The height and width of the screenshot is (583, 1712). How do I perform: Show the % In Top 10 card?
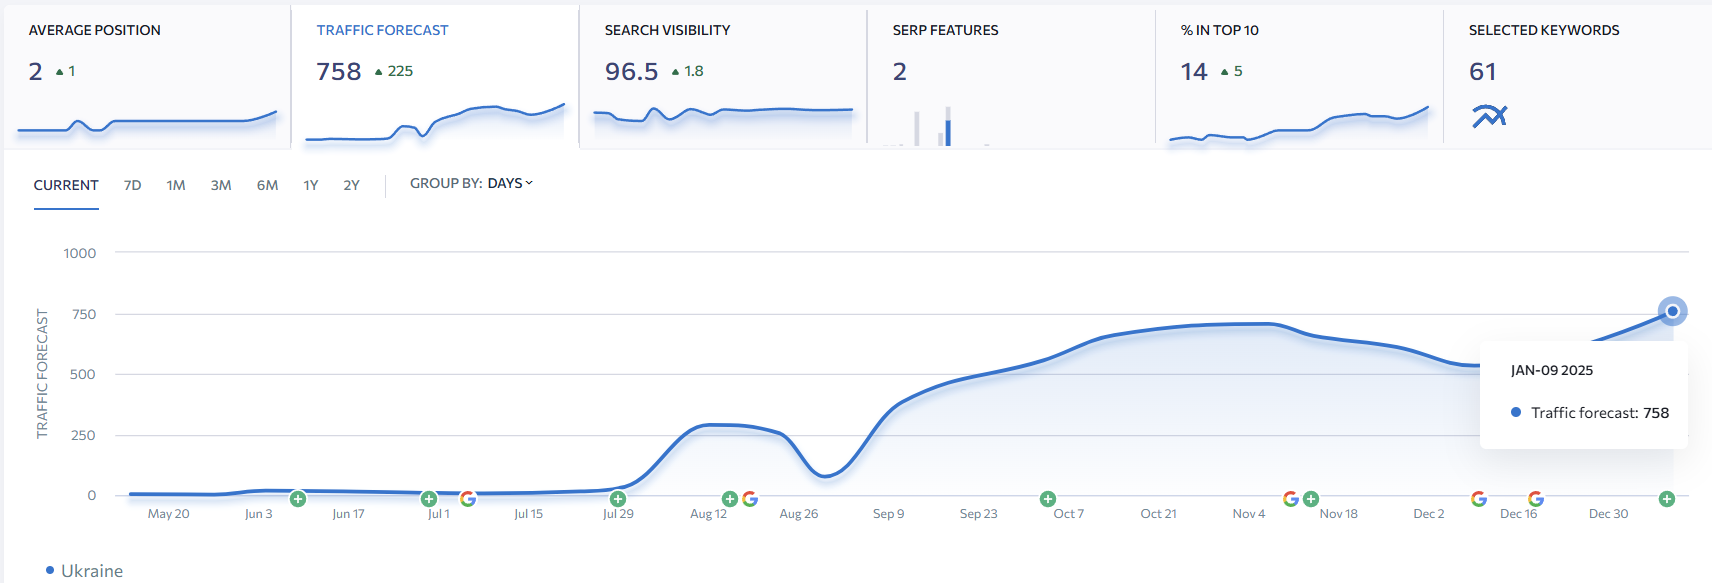coord(1299,76)
